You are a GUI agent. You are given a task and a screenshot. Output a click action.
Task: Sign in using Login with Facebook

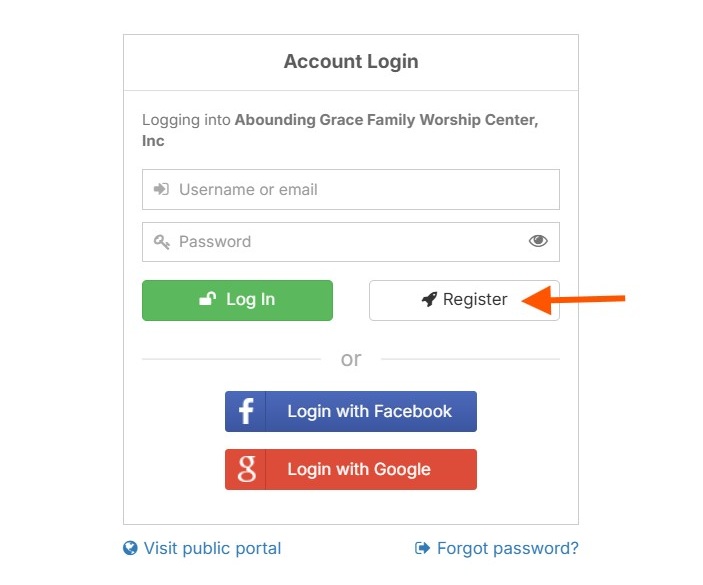tap(351, 411)
